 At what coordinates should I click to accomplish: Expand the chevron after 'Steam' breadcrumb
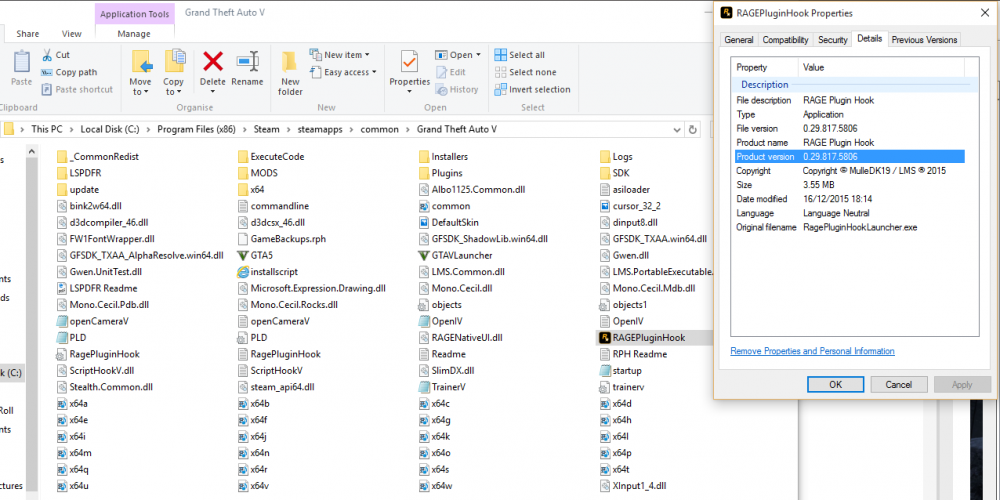click(x=289, y=129)
